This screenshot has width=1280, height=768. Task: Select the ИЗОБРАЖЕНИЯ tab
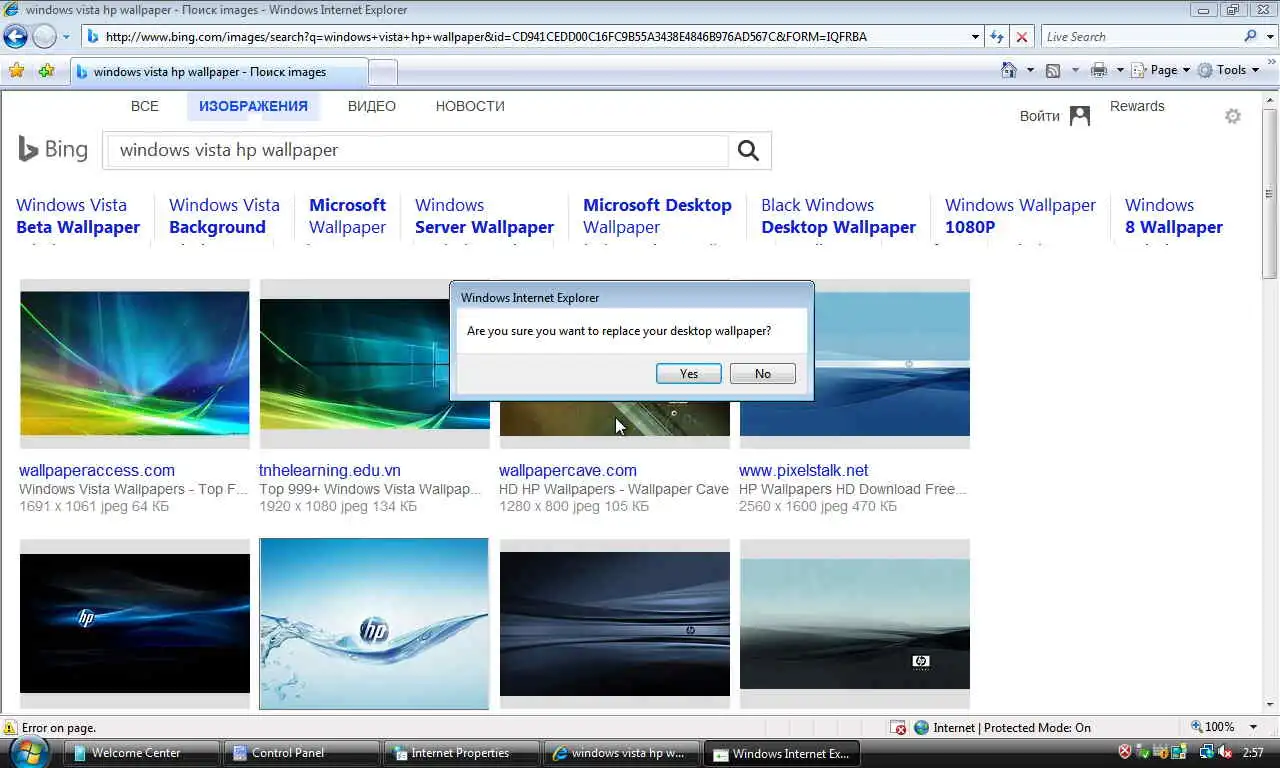click(x=253, y=106)
